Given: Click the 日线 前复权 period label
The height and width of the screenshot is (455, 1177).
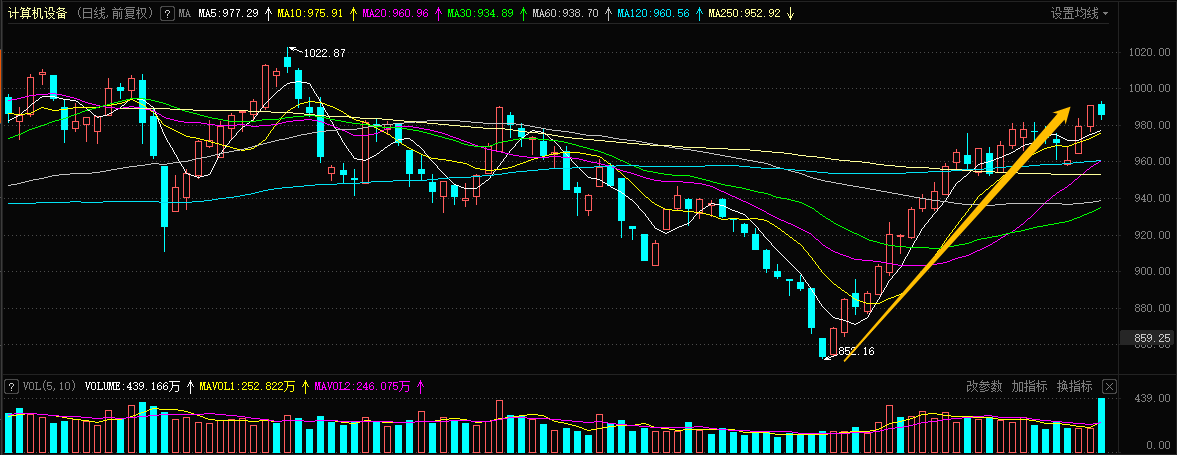Looking at the screenshot, I should [x=114, y=14].
